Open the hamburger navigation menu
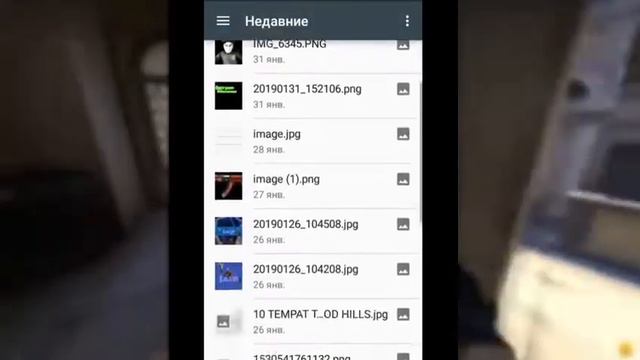The width and height of the screenshot is (640, 360). pyautogui.click(x=223, y=21)
